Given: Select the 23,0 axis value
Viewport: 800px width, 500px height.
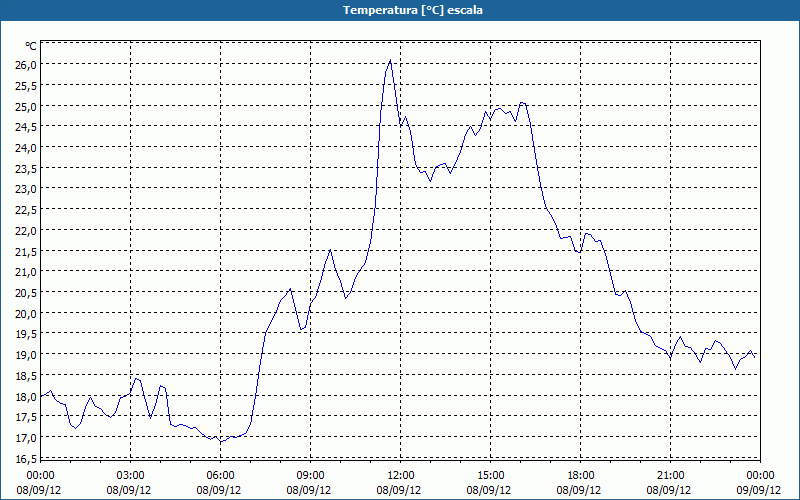Looking at the screenshot, I should tap(26, 189).
